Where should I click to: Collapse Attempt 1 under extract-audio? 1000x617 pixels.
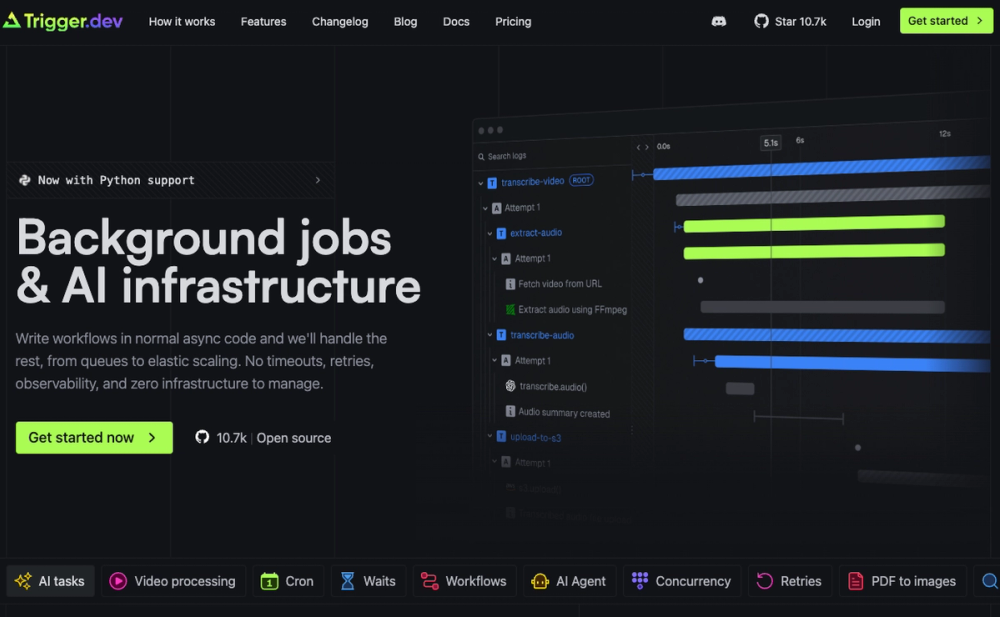point(494,258)
